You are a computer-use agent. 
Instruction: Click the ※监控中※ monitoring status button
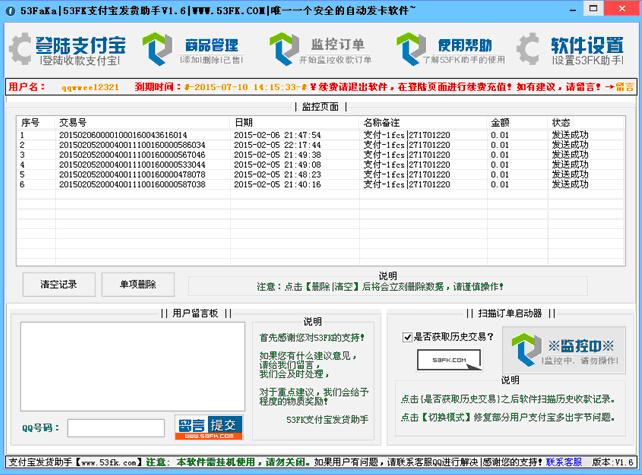[564, 350]
